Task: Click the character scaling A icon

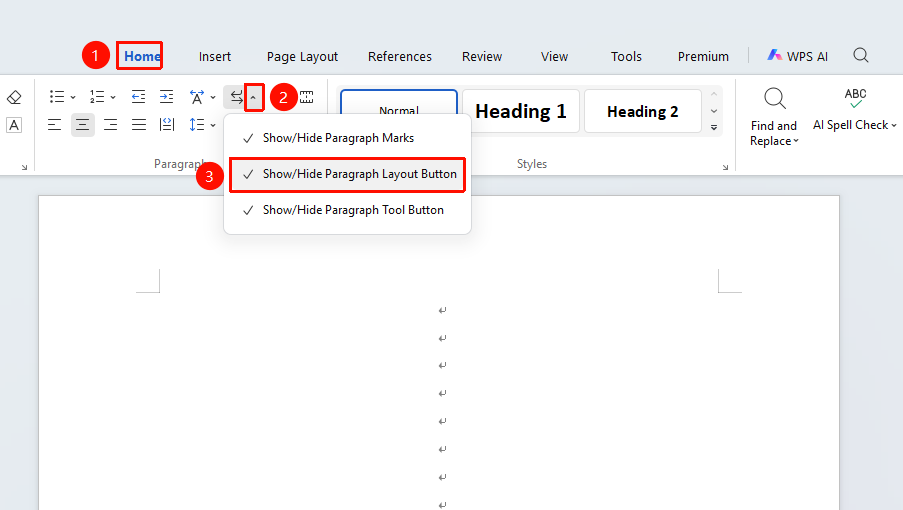Action: pyautogui.click(x=196, y=97)
